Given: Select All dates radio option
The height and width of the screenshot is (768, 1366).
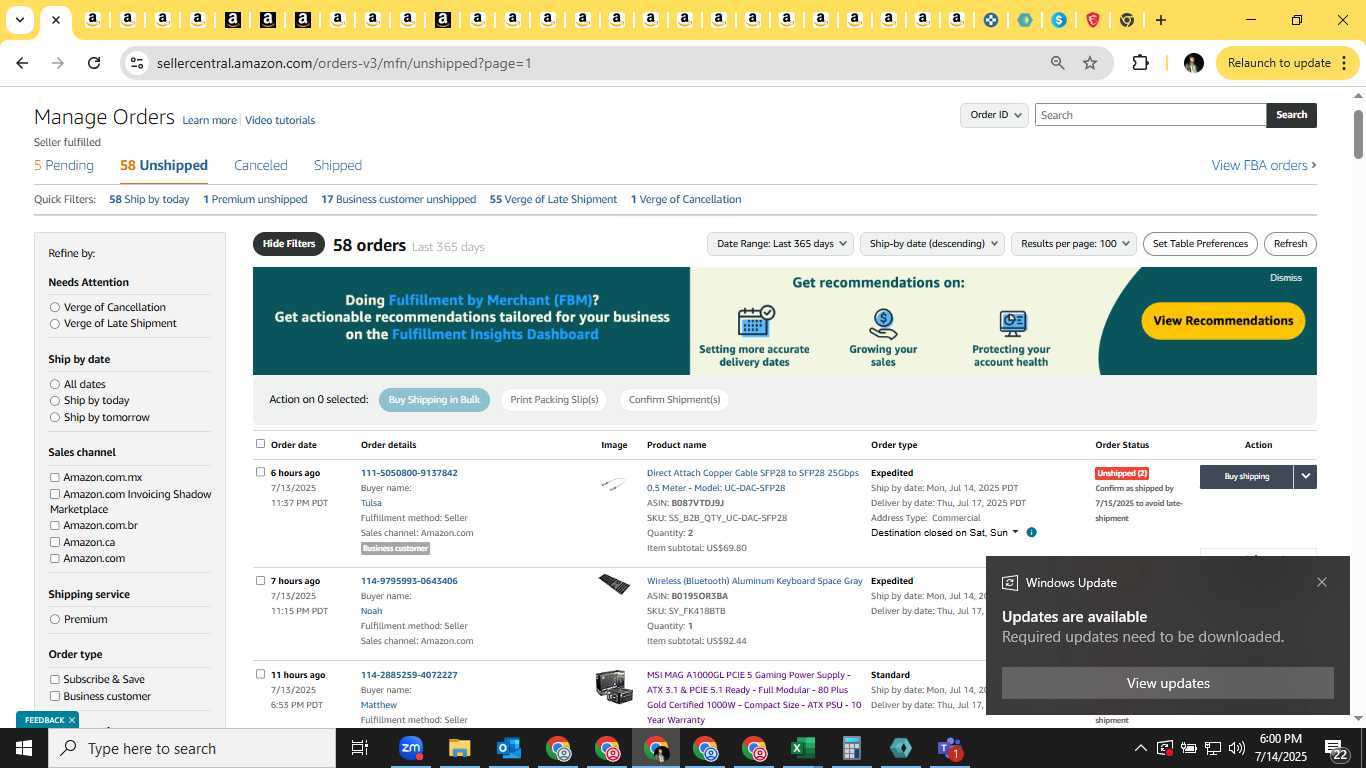Looking at the screenshot, I should (x=55, y=384).
